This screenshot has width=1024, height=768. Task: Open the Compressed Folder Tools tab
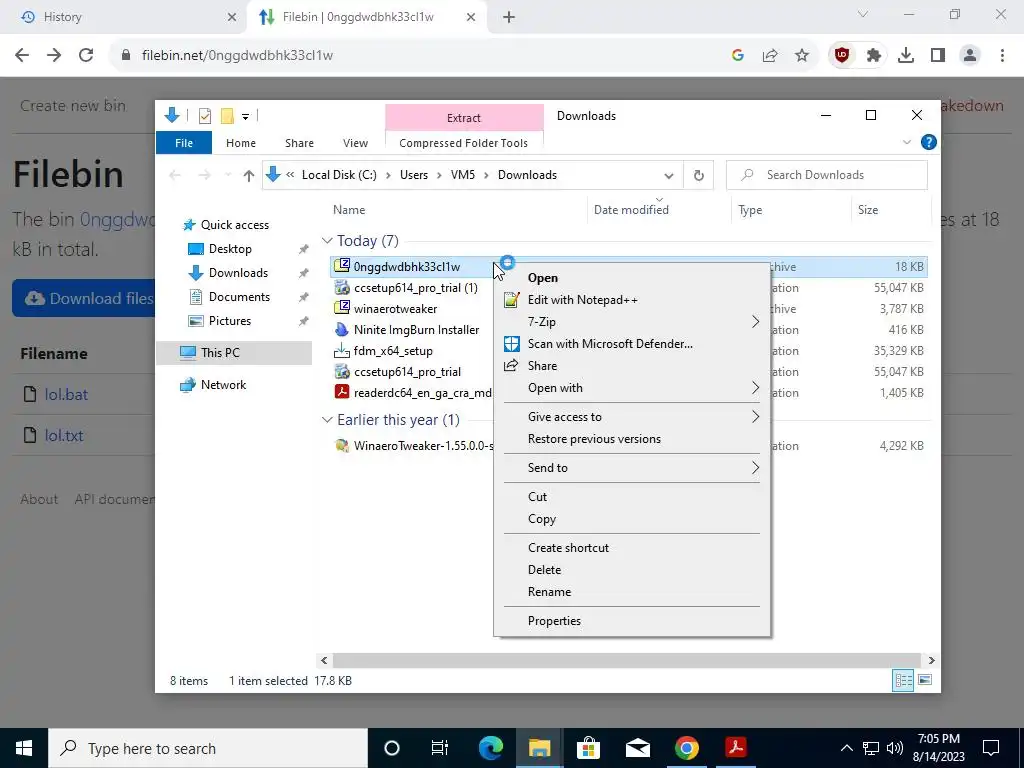(464, 143)
